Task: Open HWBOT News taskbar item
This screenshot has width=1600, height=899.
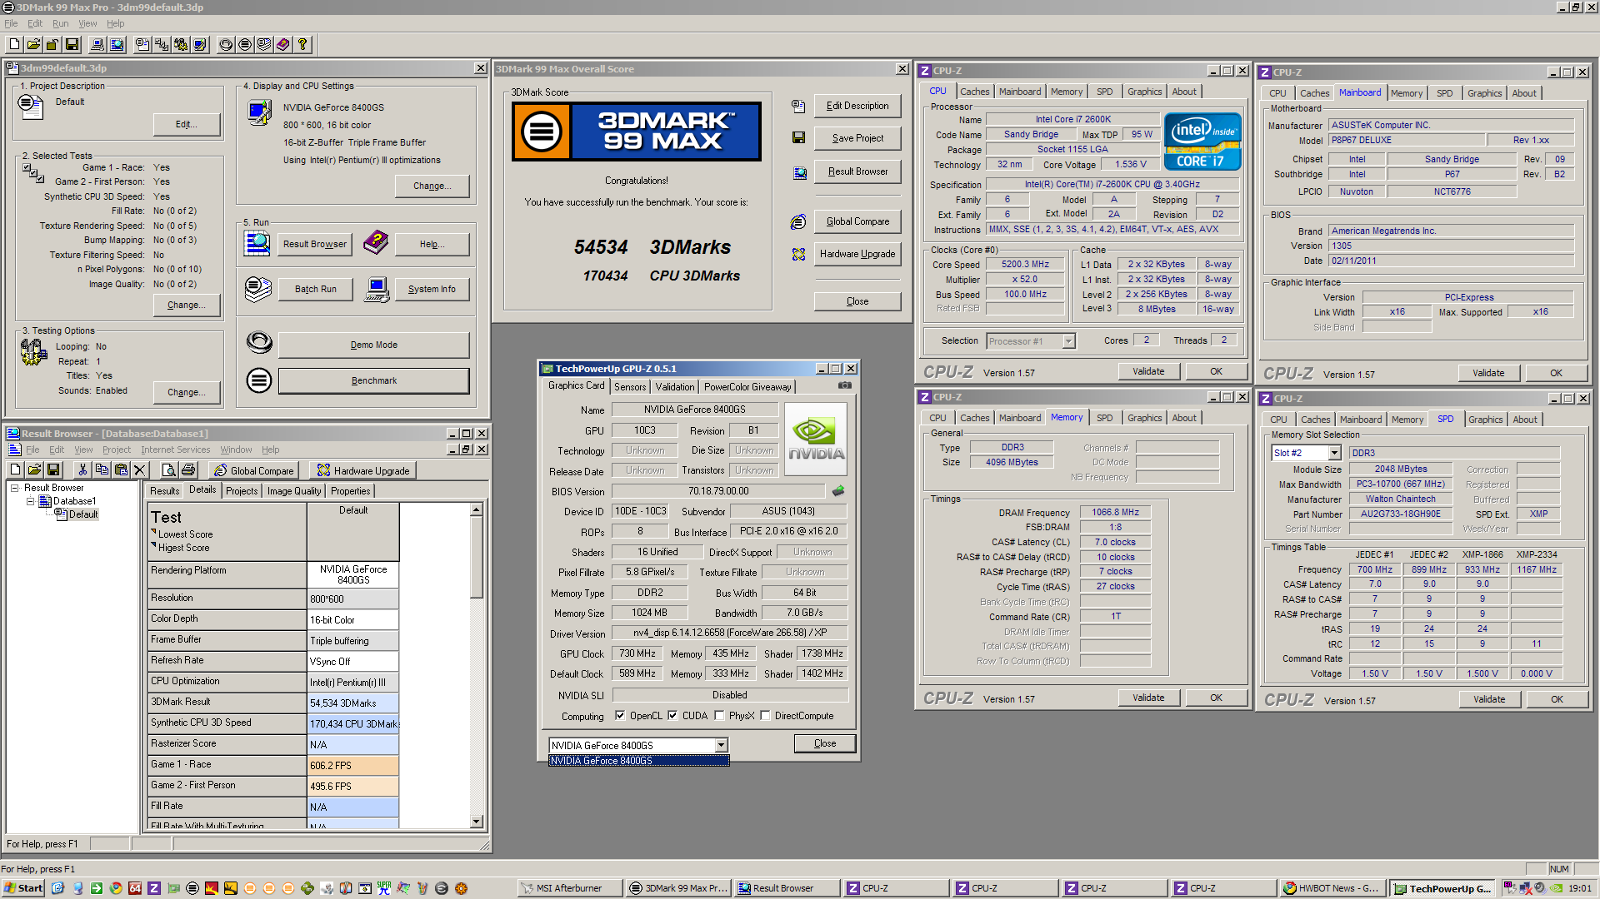Action: point(1333,888)
